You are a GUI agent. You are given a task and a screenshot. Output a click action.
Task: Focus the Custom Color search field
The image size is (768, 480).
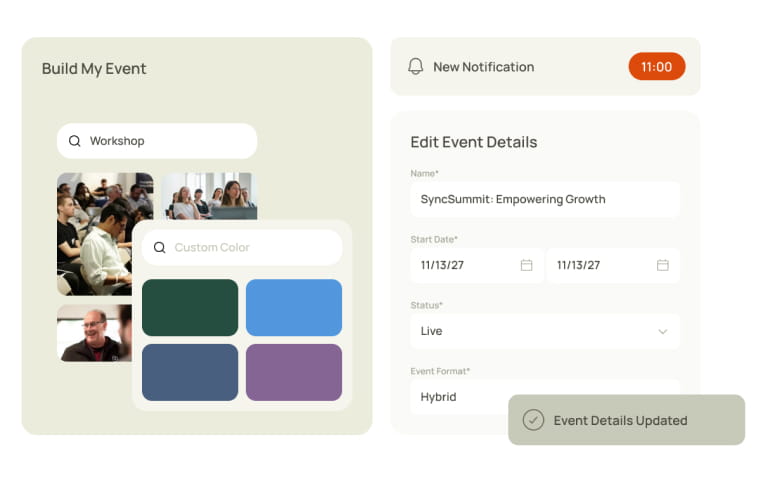coord(242,247)
